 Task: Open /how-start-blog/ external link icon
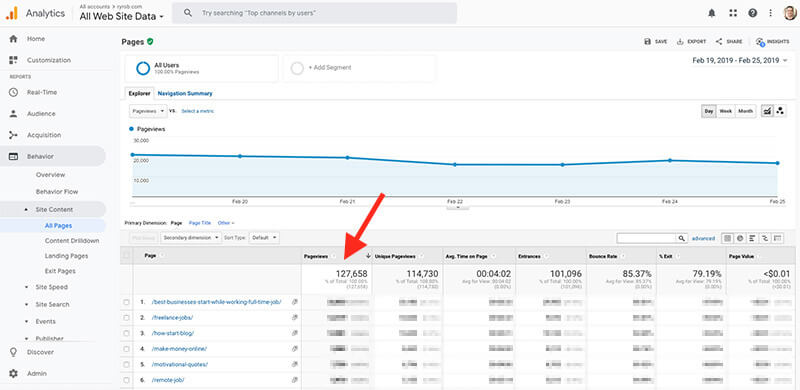[x=294, y=333]
